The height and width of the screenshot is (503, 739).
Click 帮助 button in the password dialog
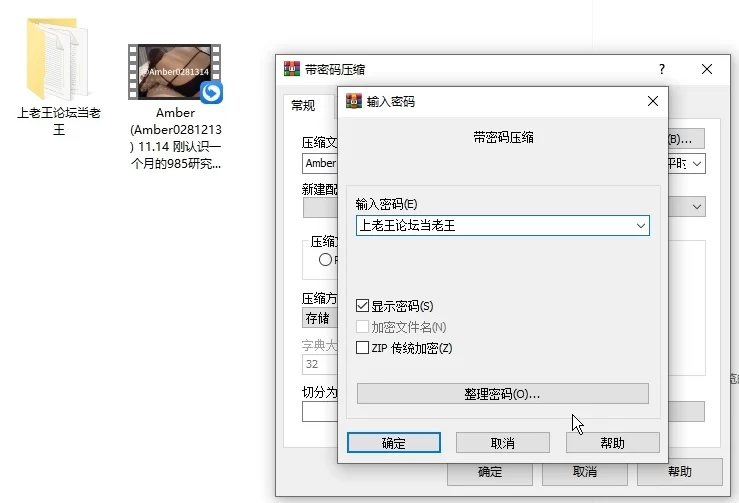[x=612, y=443]
